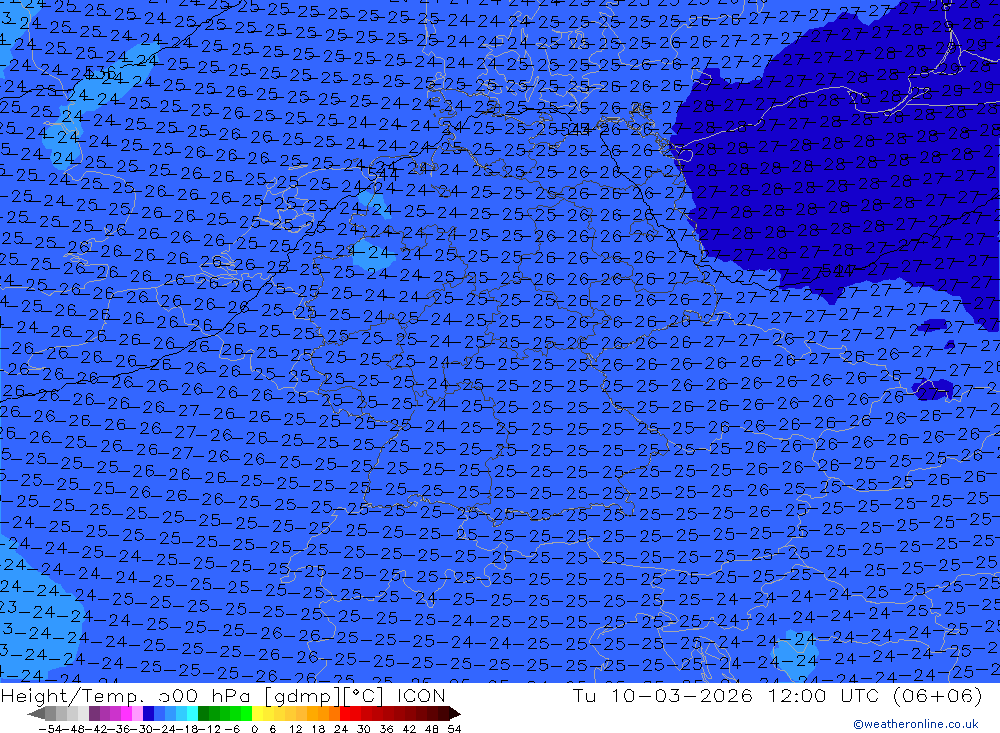Viewport: 1000px width, 733px height.
Task: Select the dark blue -30 legend swatch
Action: [x=149, y=713]
